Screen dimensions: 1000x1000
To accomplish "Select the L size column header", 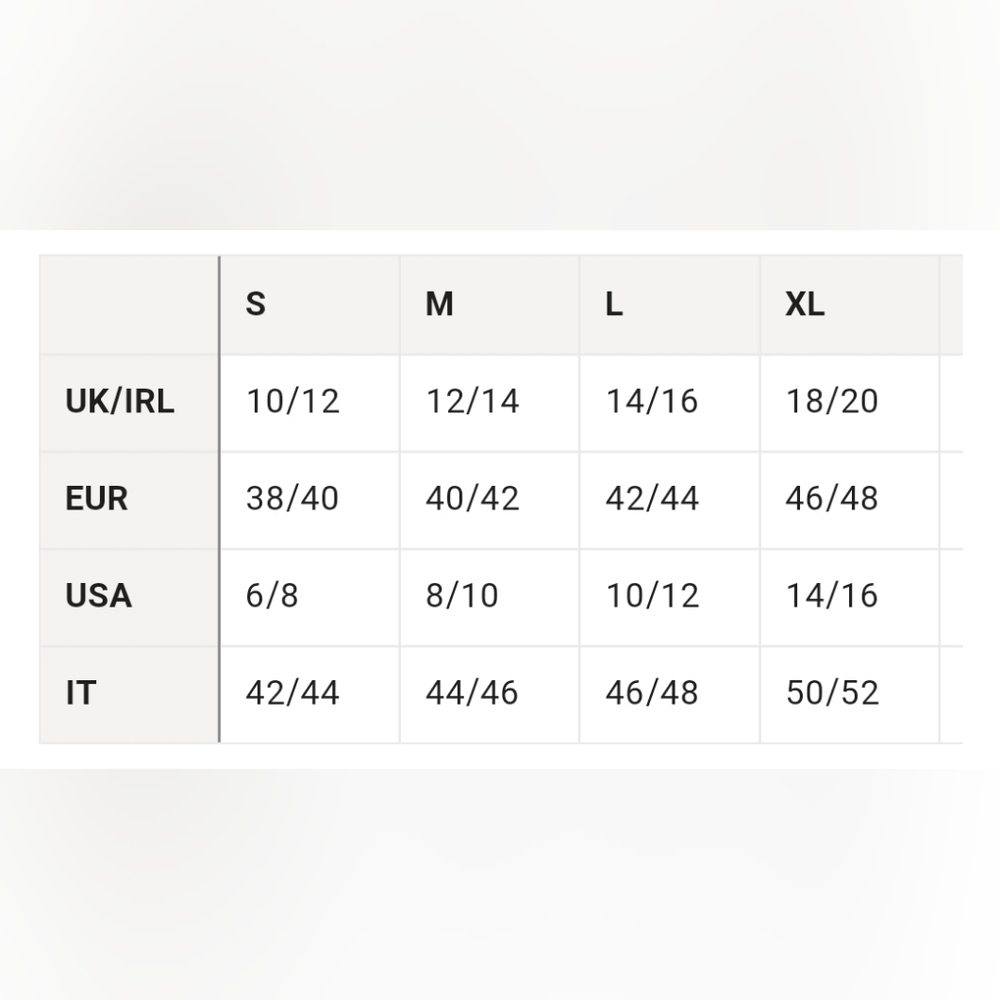I will 670,305.
